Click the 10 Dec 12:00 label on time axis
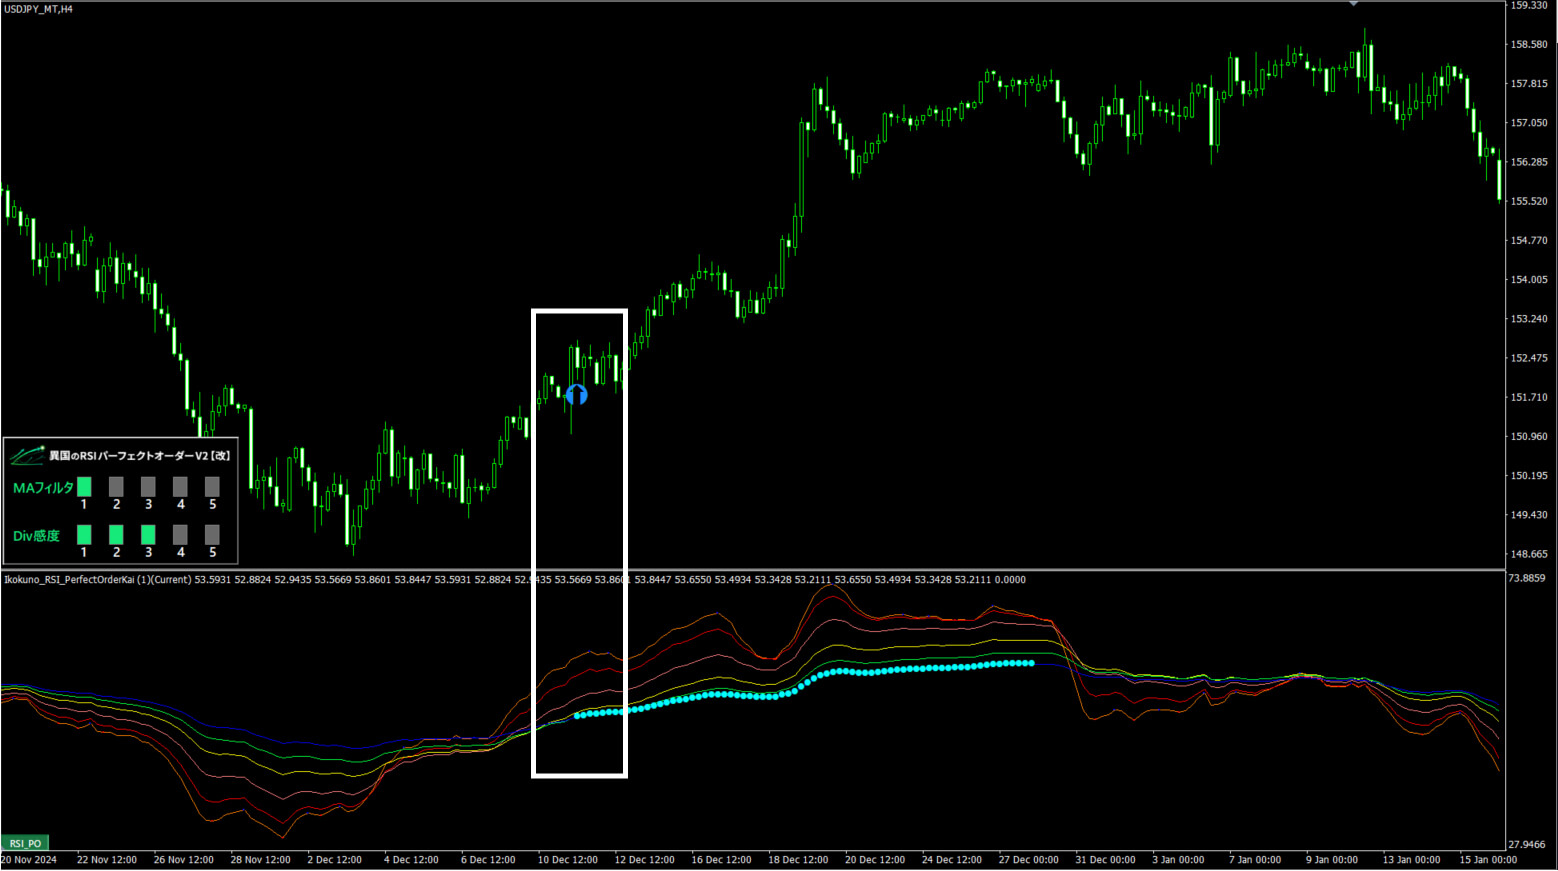Viewport: 1558px width, 871px height. pos(567,860)
